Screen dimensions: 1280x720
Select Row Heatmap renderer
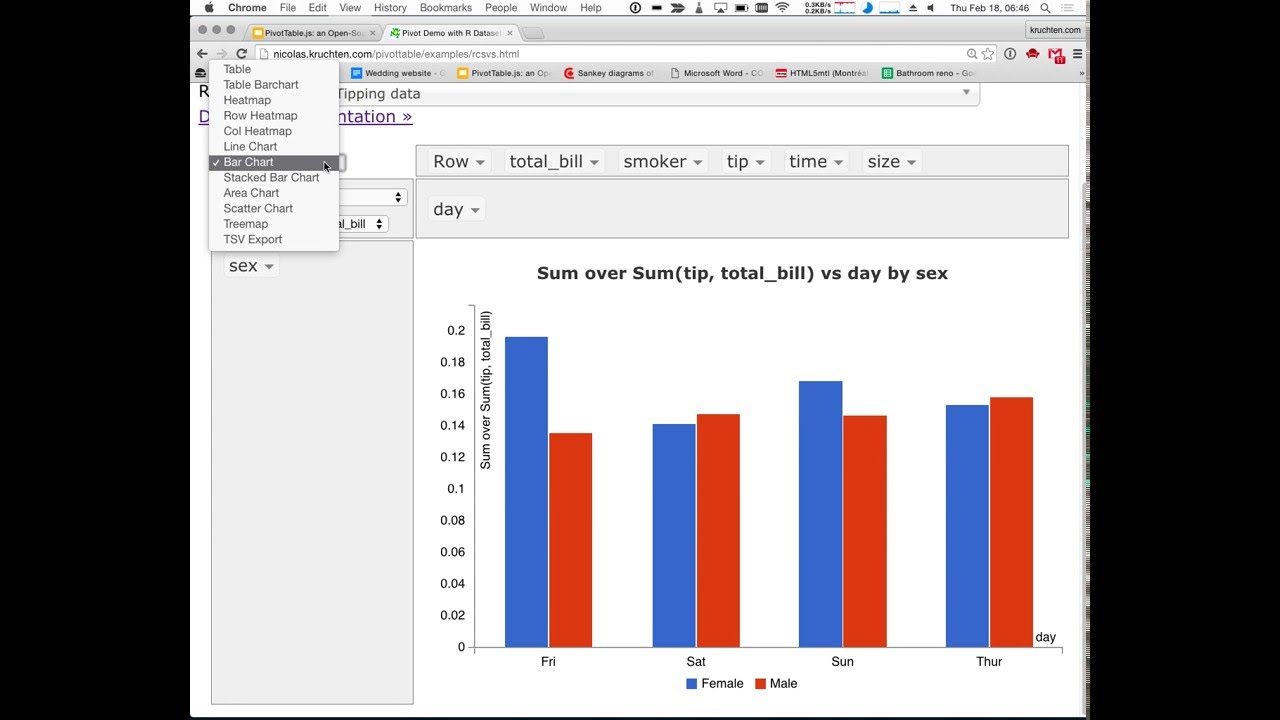[x=273, y=116]
